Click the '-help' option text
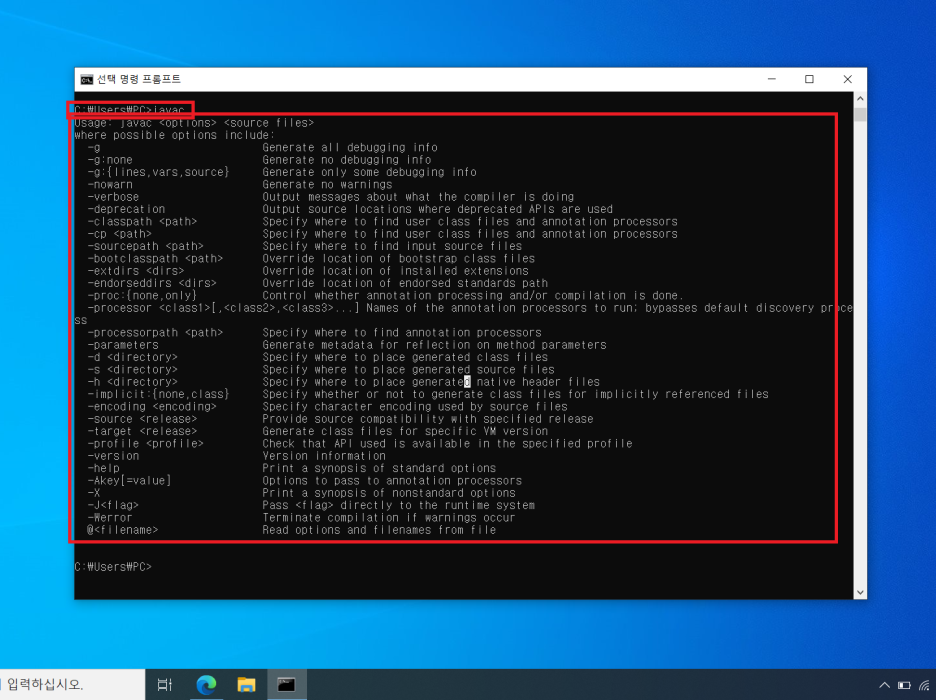 tap(103, 468)
